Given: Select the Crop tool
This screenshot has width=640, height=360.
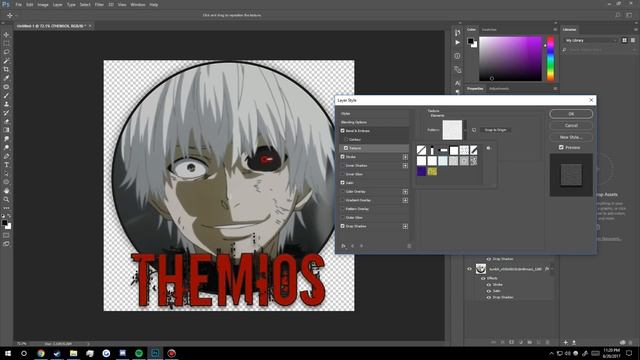Looking at the screenshot, I should coord(6,69).
